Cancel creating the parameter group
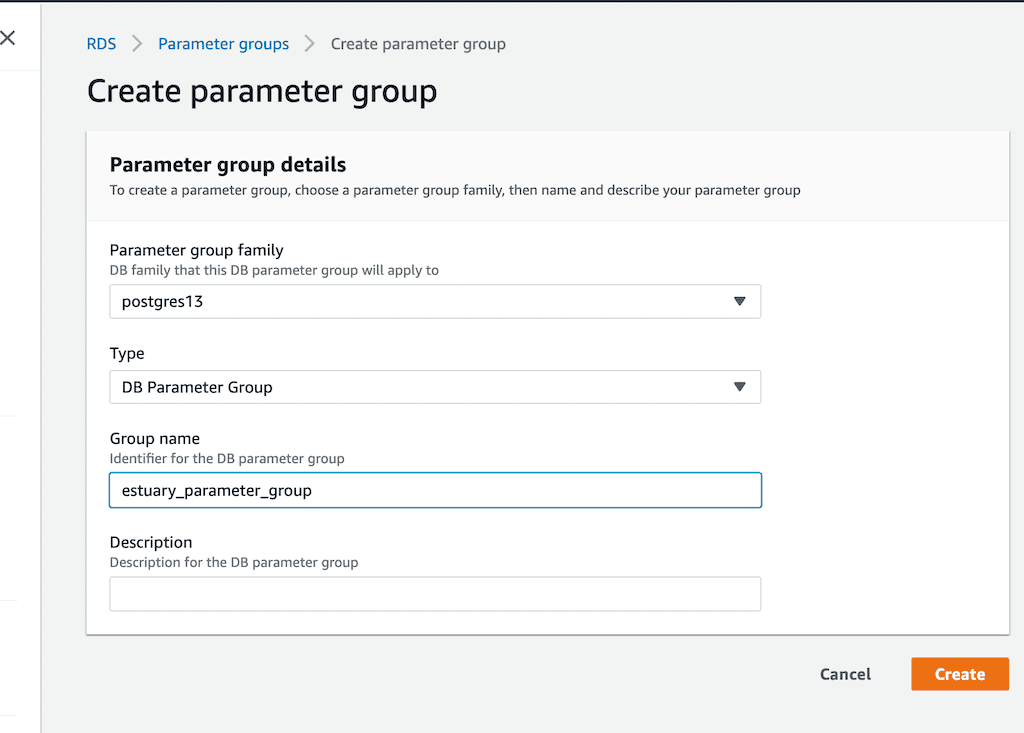This screenshot has width=1024, height=733. point(844,674)
